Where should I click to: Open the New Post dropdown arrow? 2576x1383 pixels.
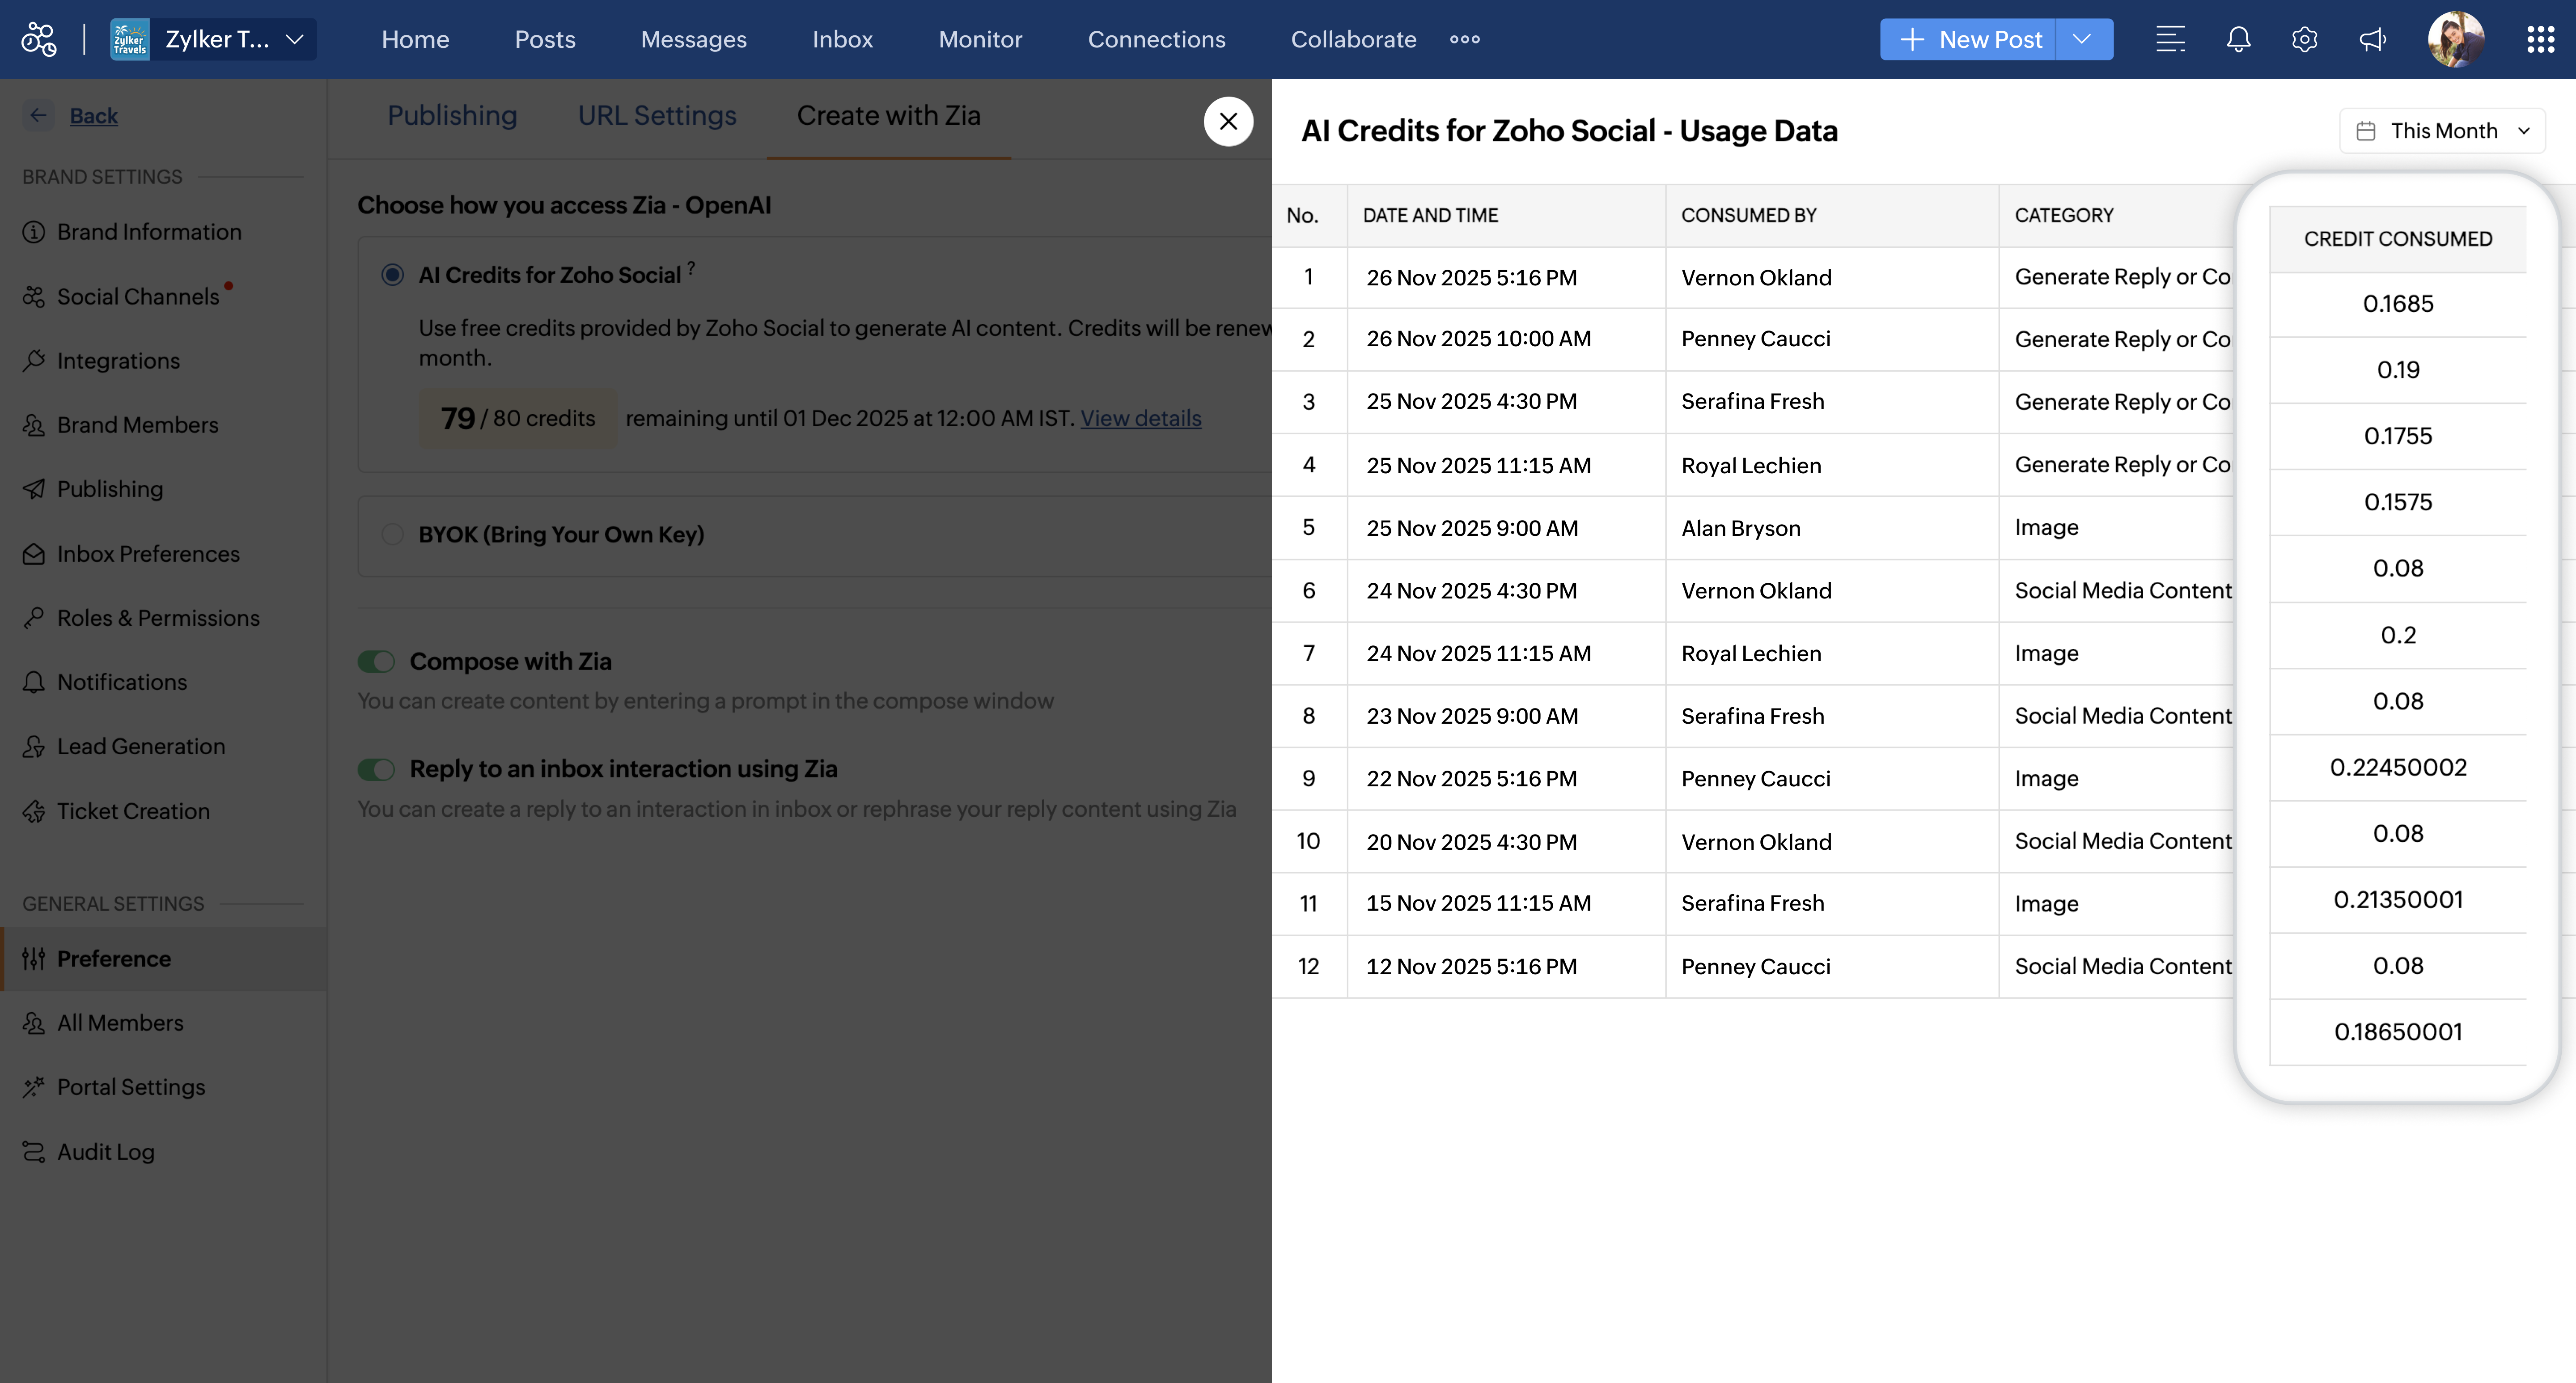[x=2082, y=39]
